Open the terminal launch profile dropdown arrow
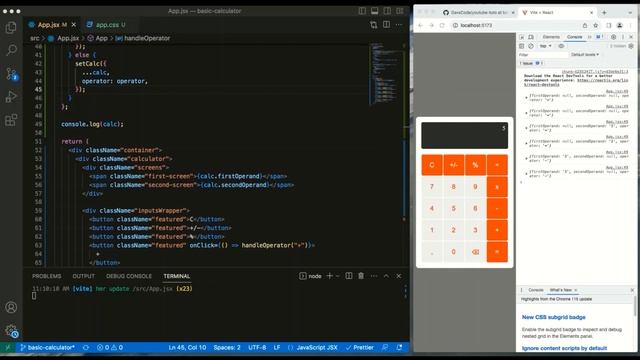The height and width of the screenshot is (360, 640). click(x=338, y=276)
